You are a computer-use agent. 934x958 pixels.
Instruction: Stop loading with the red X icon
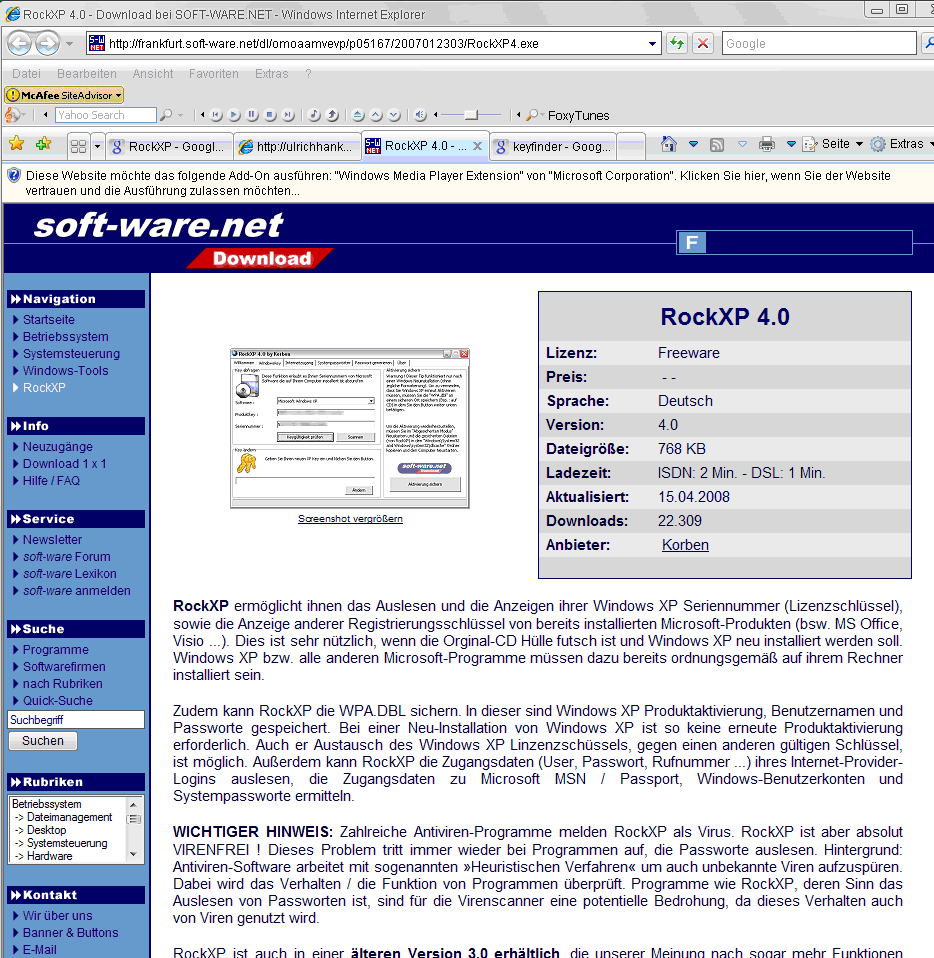tap(703, 43)
